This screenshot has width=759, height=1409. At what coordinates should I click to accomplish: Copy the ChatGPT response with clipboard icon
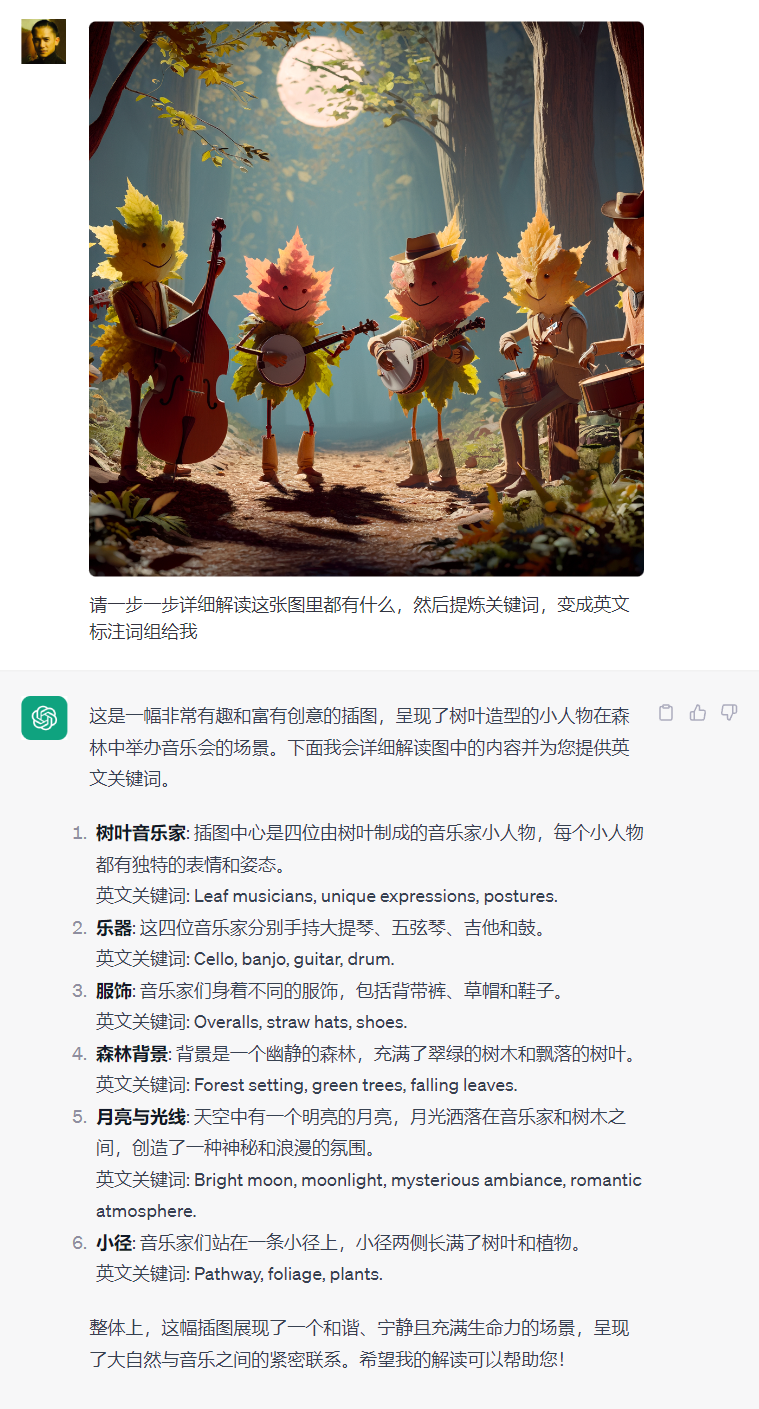click(x=666, y=713)
